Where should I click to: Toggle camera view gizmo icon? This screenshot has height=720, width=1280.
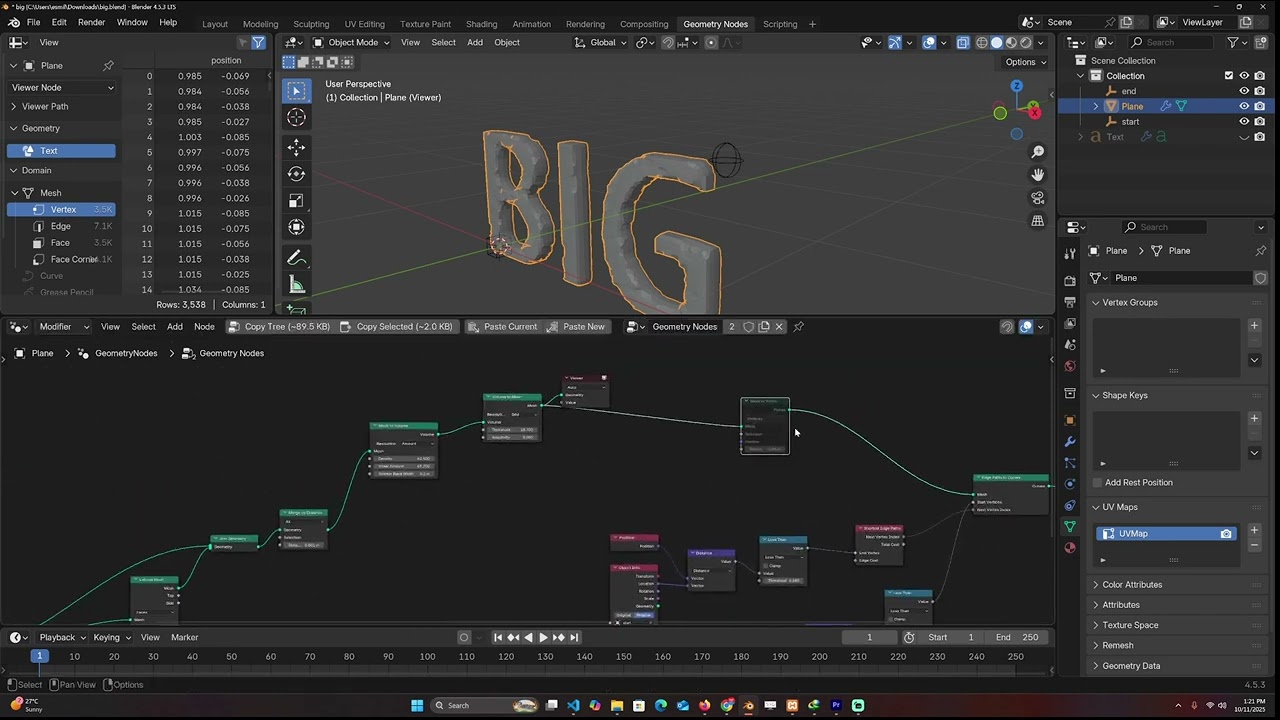[1038, 198]
